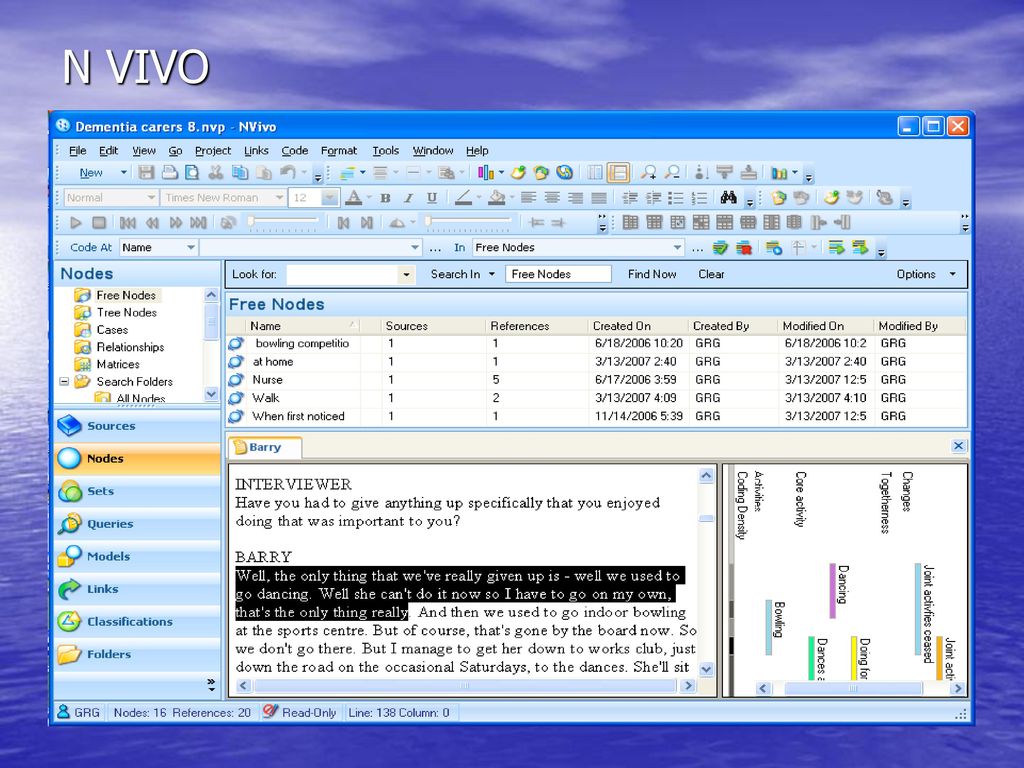
Task: Click the Stop playback square icon
Action: pos(99,223)
